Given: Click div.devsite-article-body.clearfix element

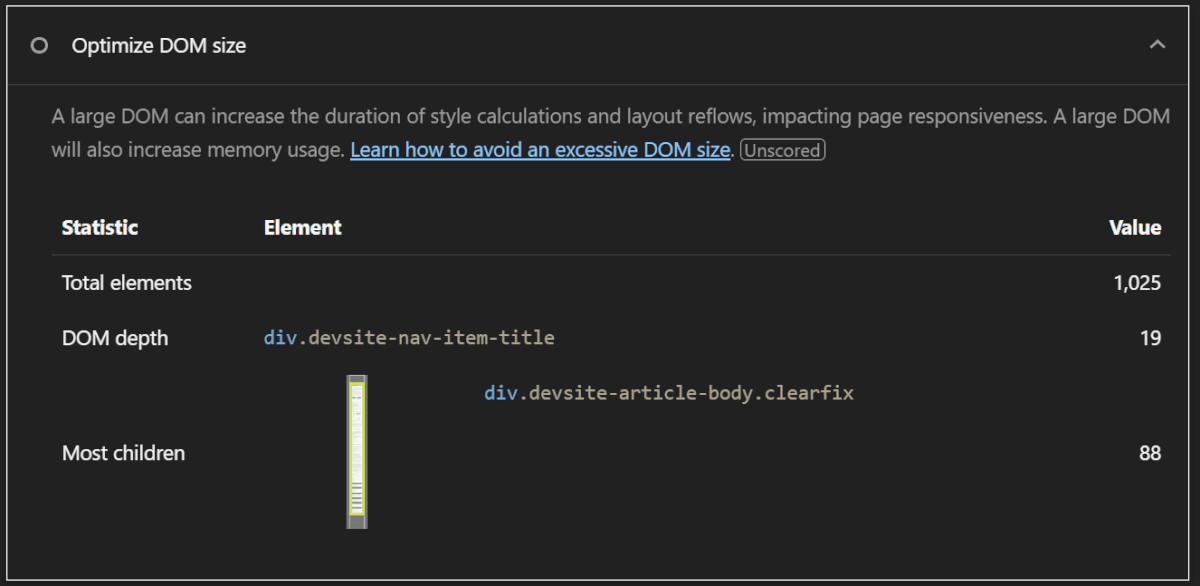Looking at the screenshot, I should tap(669, 393).
